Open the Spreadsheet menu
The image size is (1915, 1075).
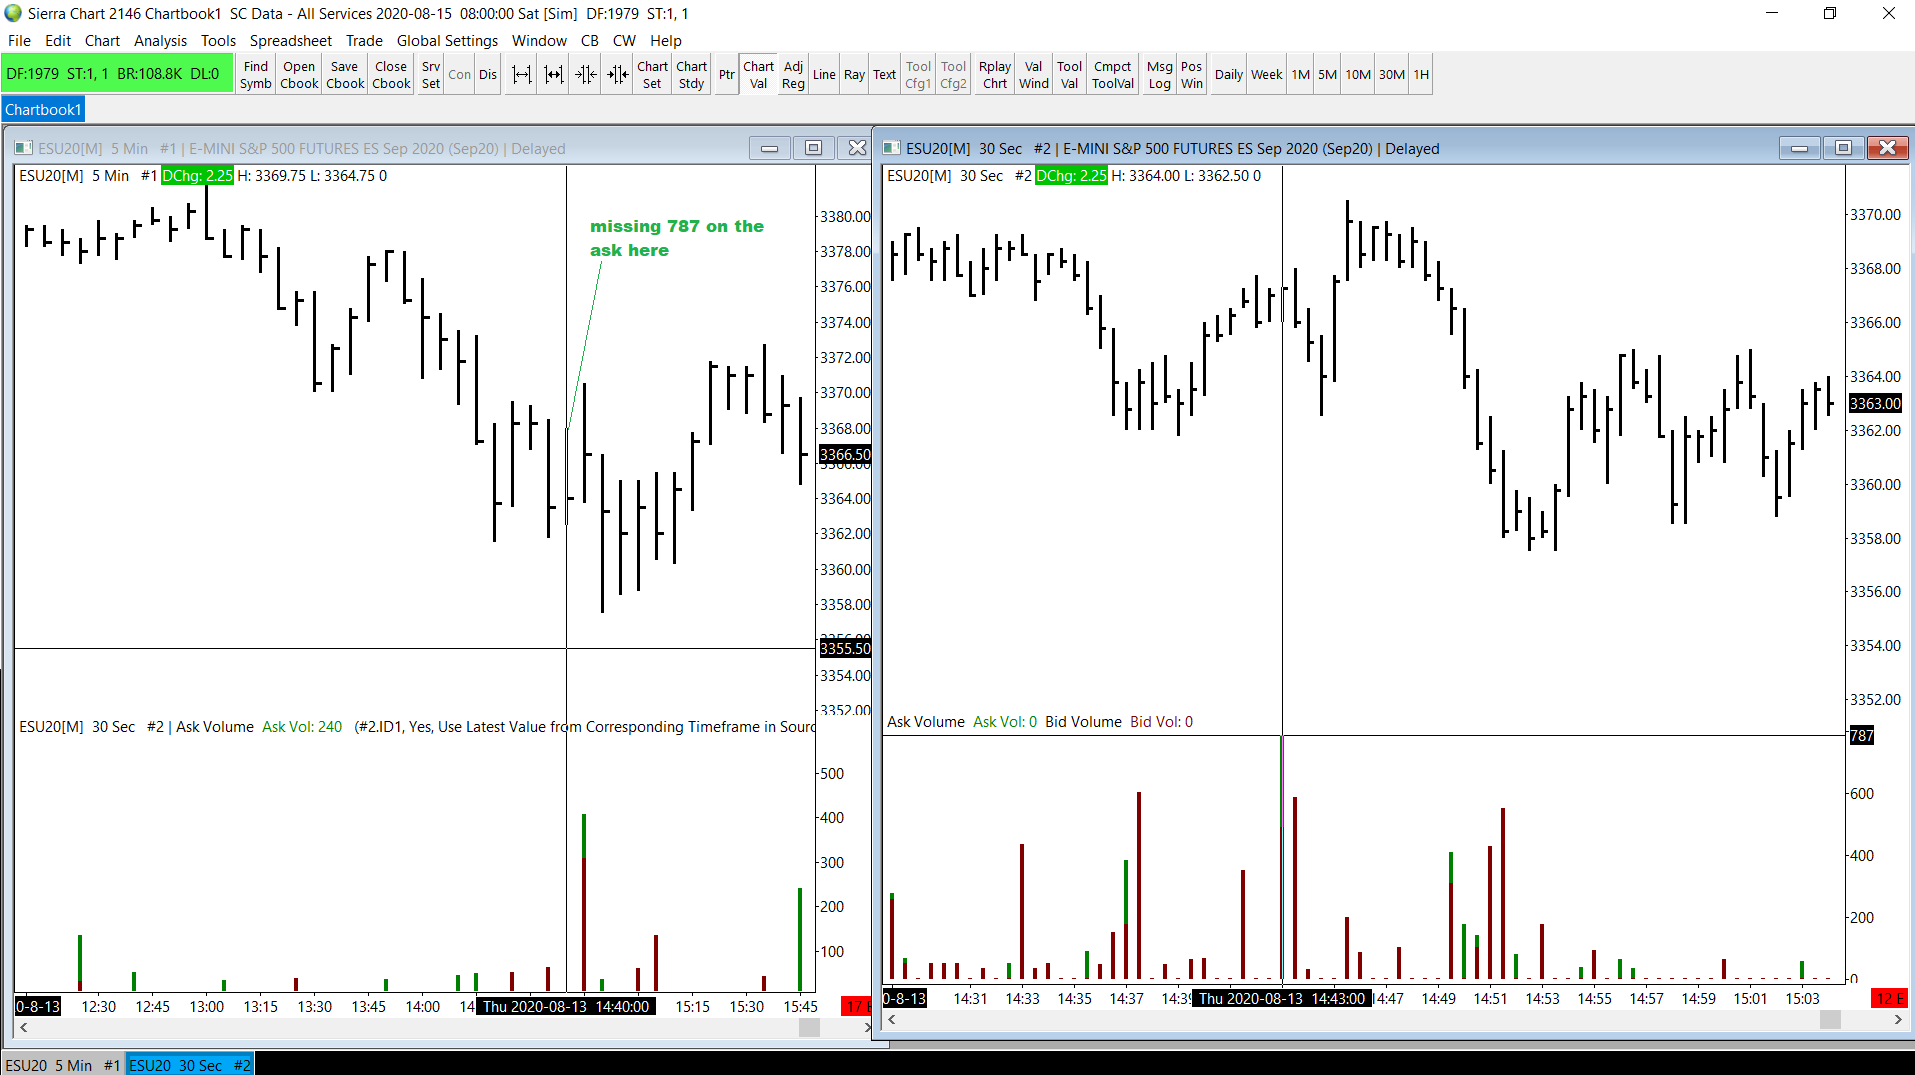[x=290, y=41]
